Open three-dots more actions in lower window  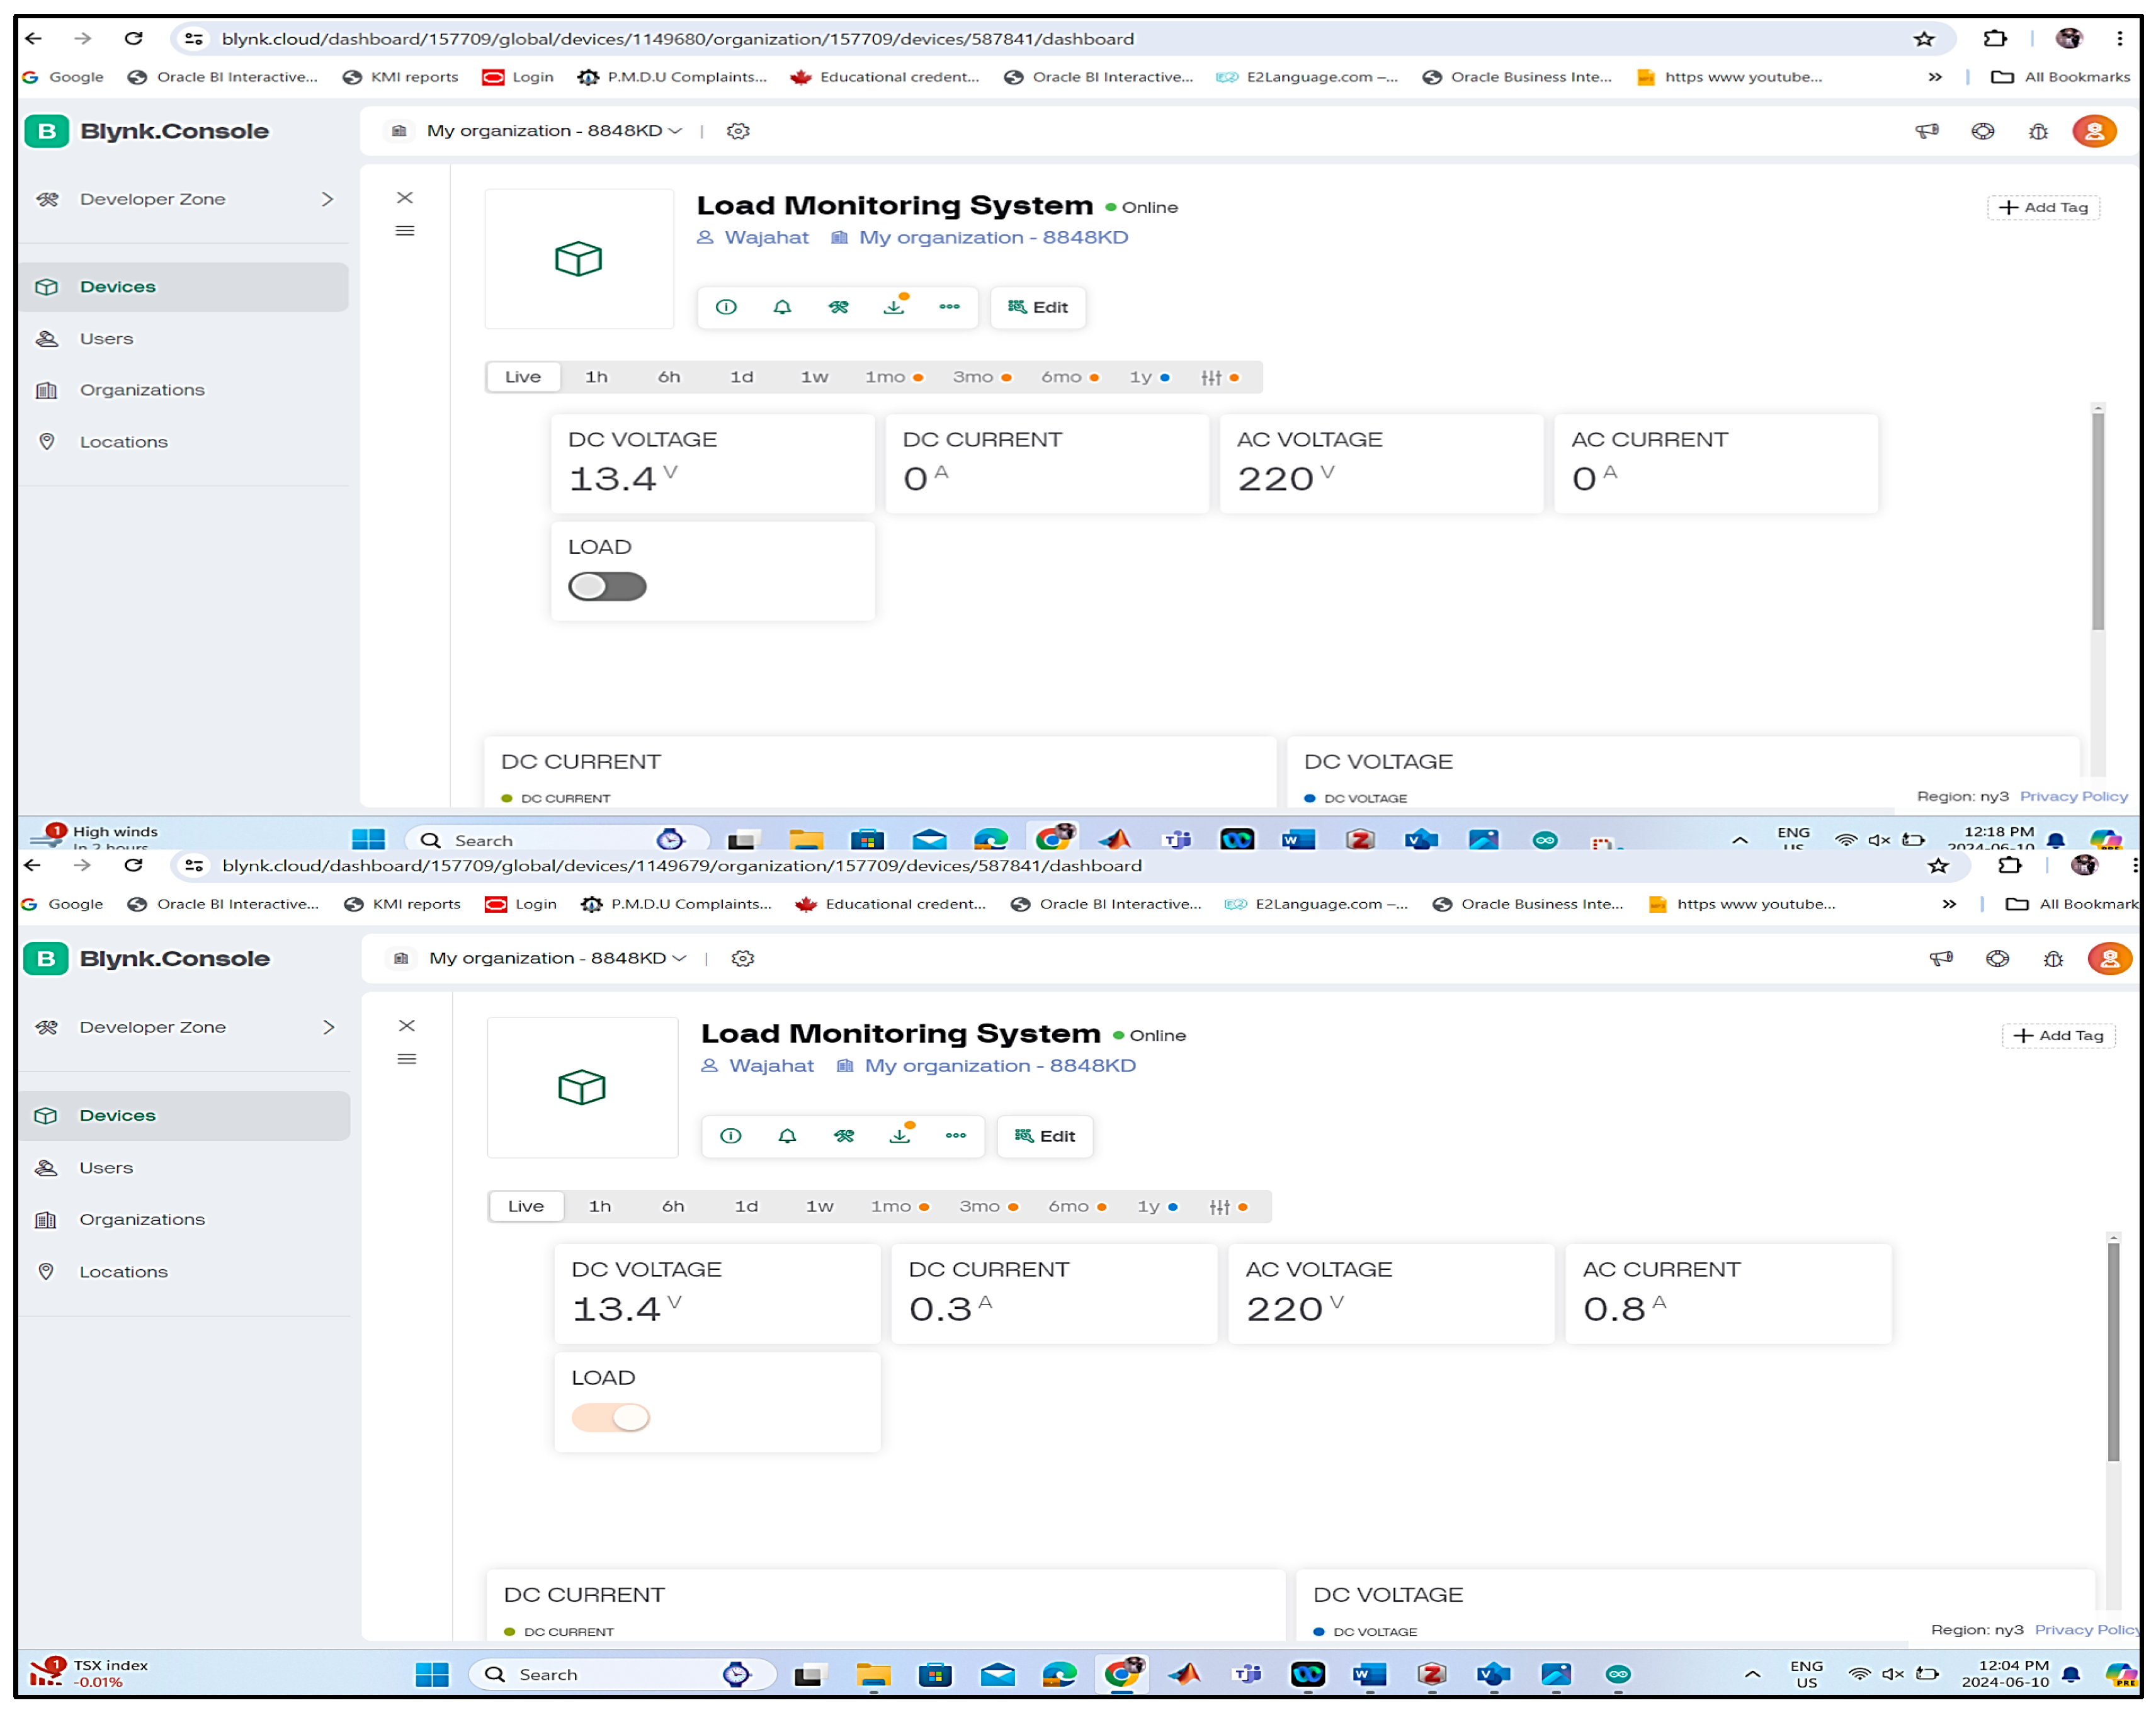[x=956, y=1136]
